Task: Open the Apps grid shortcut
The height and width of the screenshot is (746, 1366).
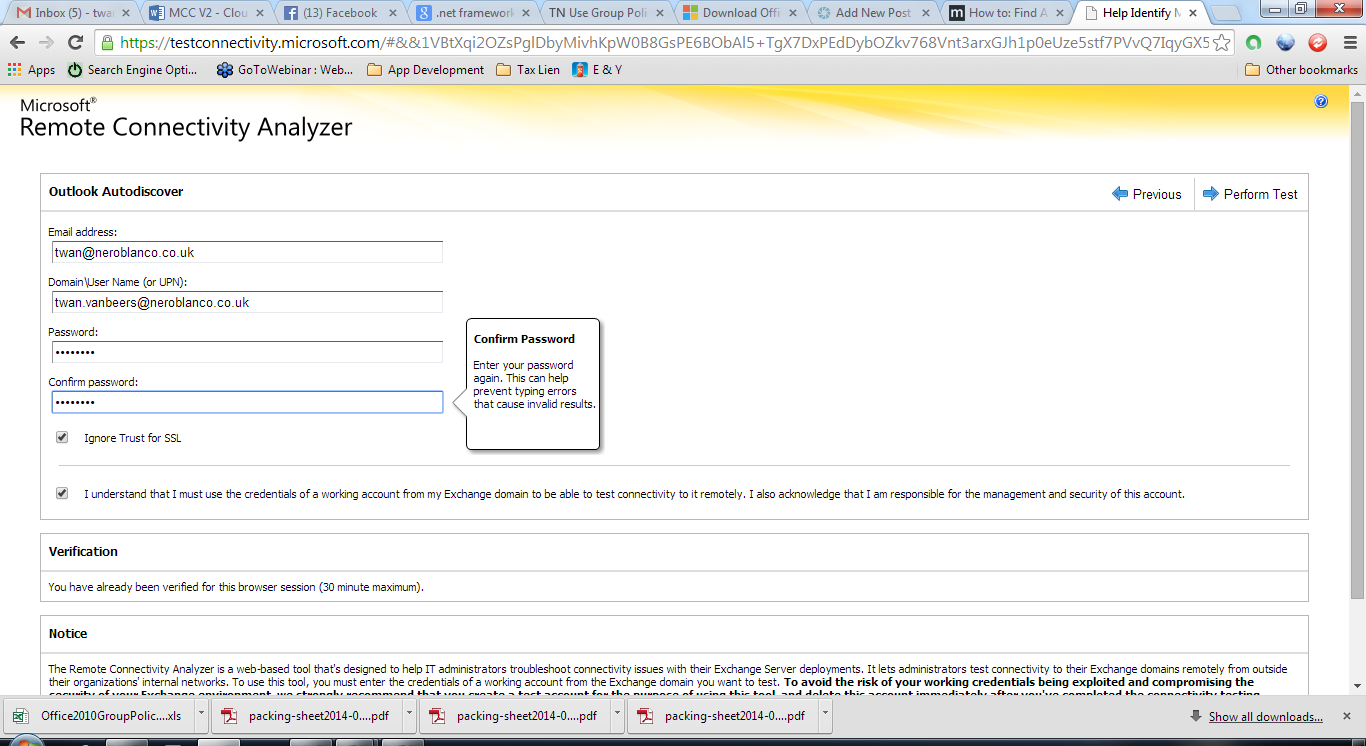Action: coord(31,70)
